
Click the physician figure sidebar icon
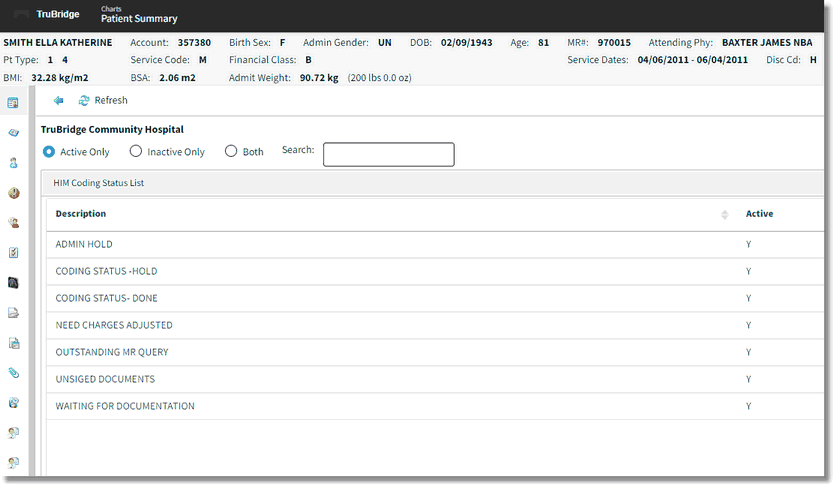13,163
